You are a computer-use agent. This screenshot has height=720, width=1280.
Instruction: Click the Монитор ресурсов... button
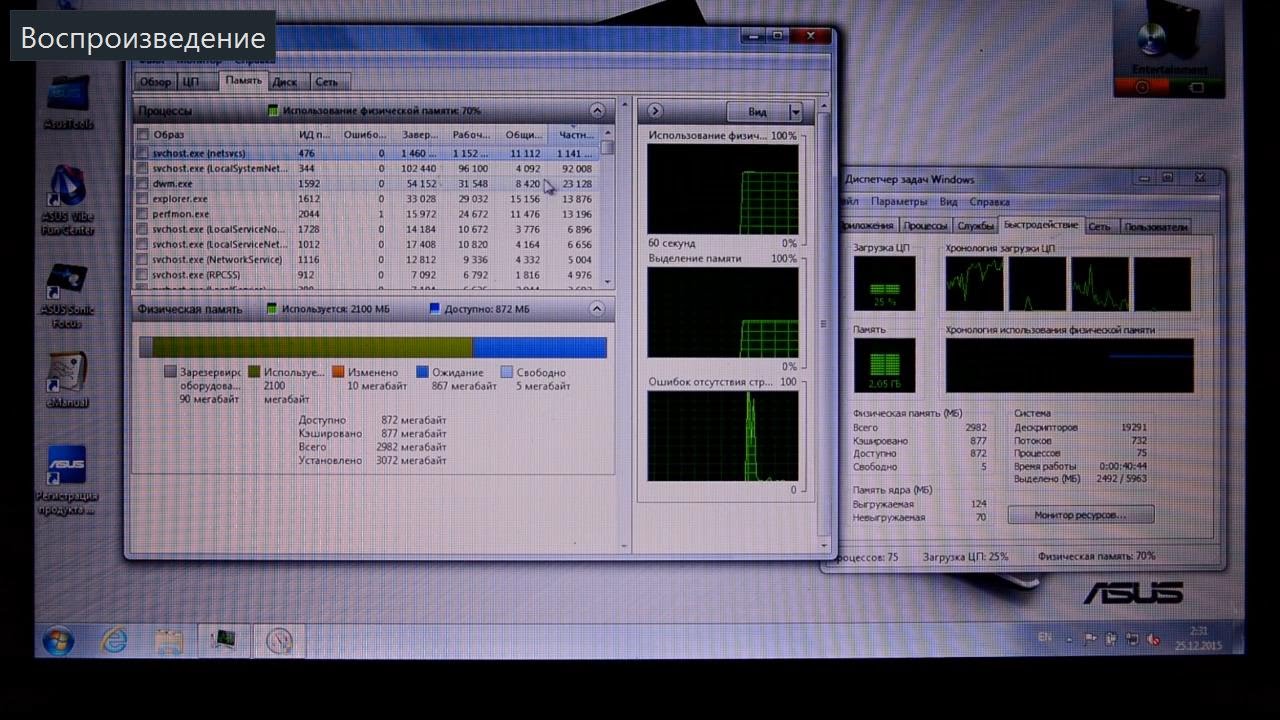point(1080,514)
